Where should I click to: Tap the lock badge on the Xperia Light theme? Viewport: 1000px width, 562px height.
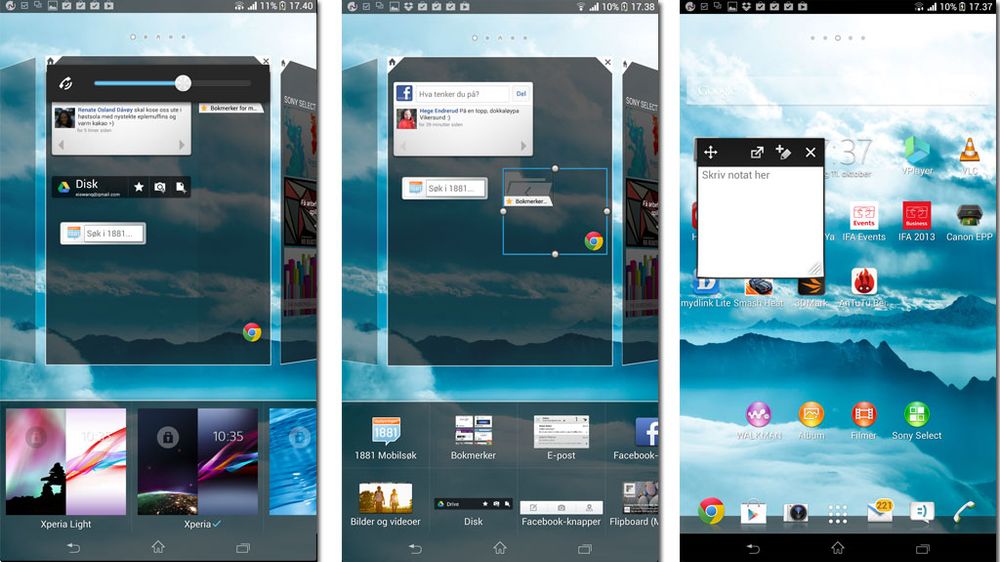[x=35, y=437]
